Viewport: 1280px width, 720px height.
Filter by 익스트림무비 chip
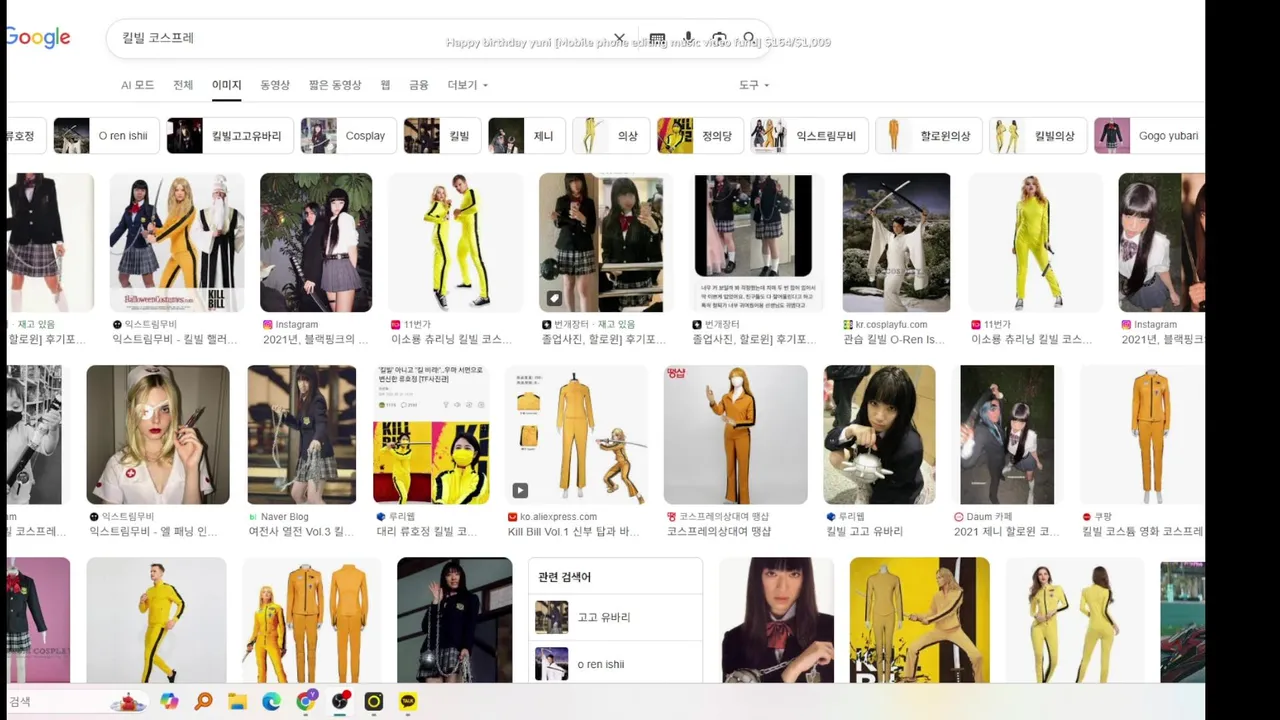(x=809, y=135)
